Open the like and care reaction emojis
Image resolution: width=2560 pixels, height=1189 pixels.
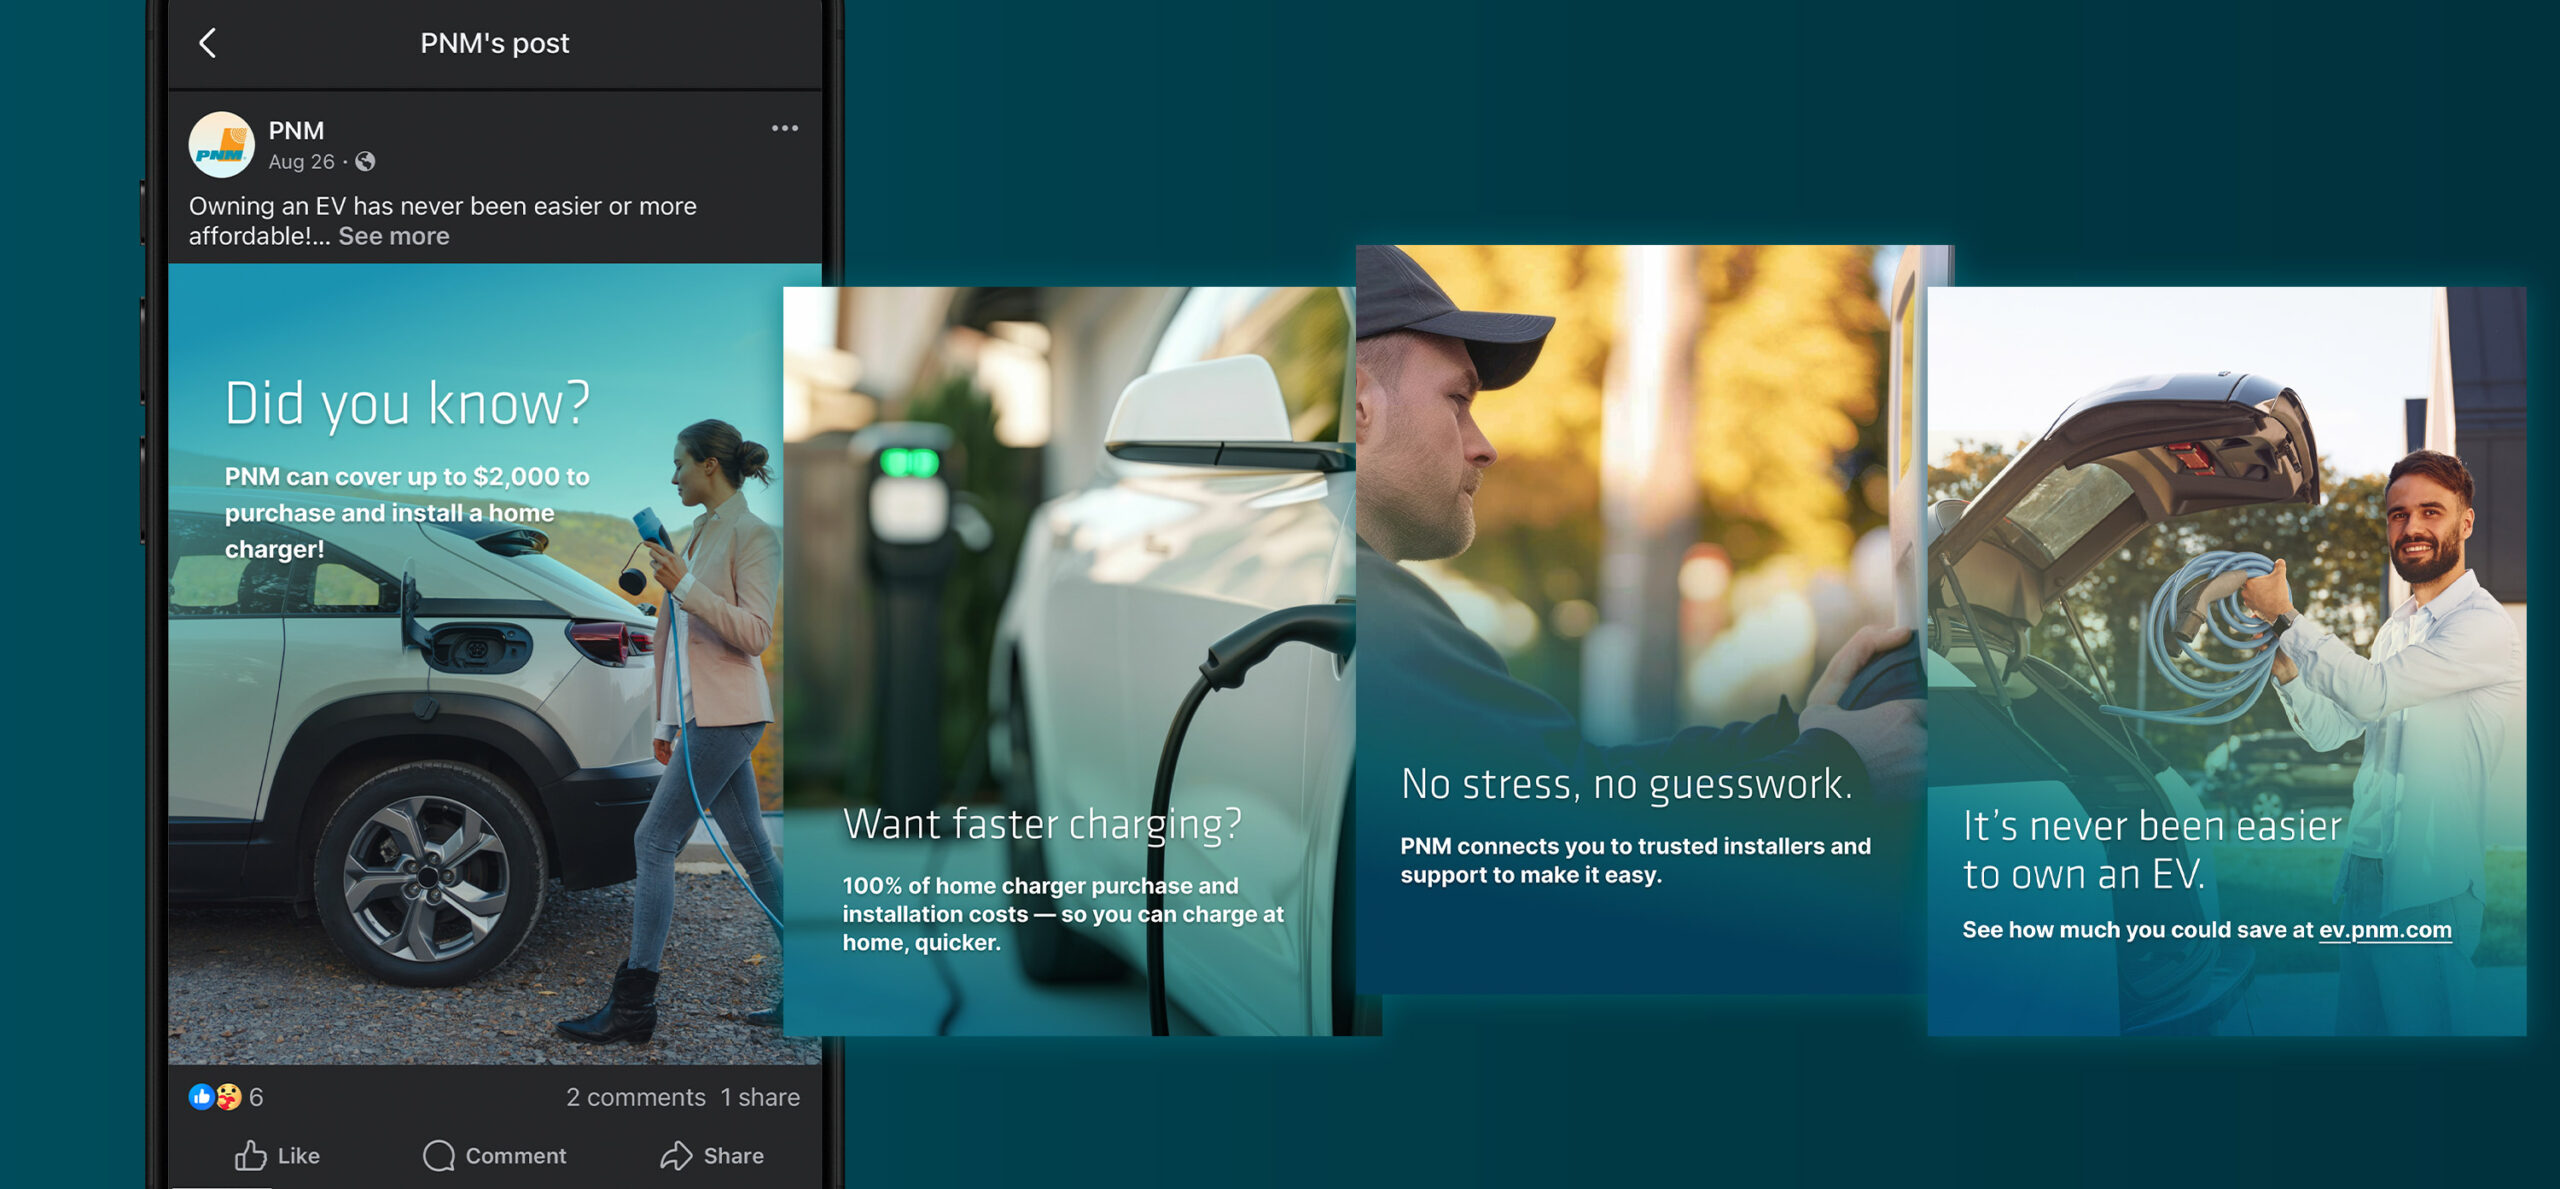click(215, 1097)
